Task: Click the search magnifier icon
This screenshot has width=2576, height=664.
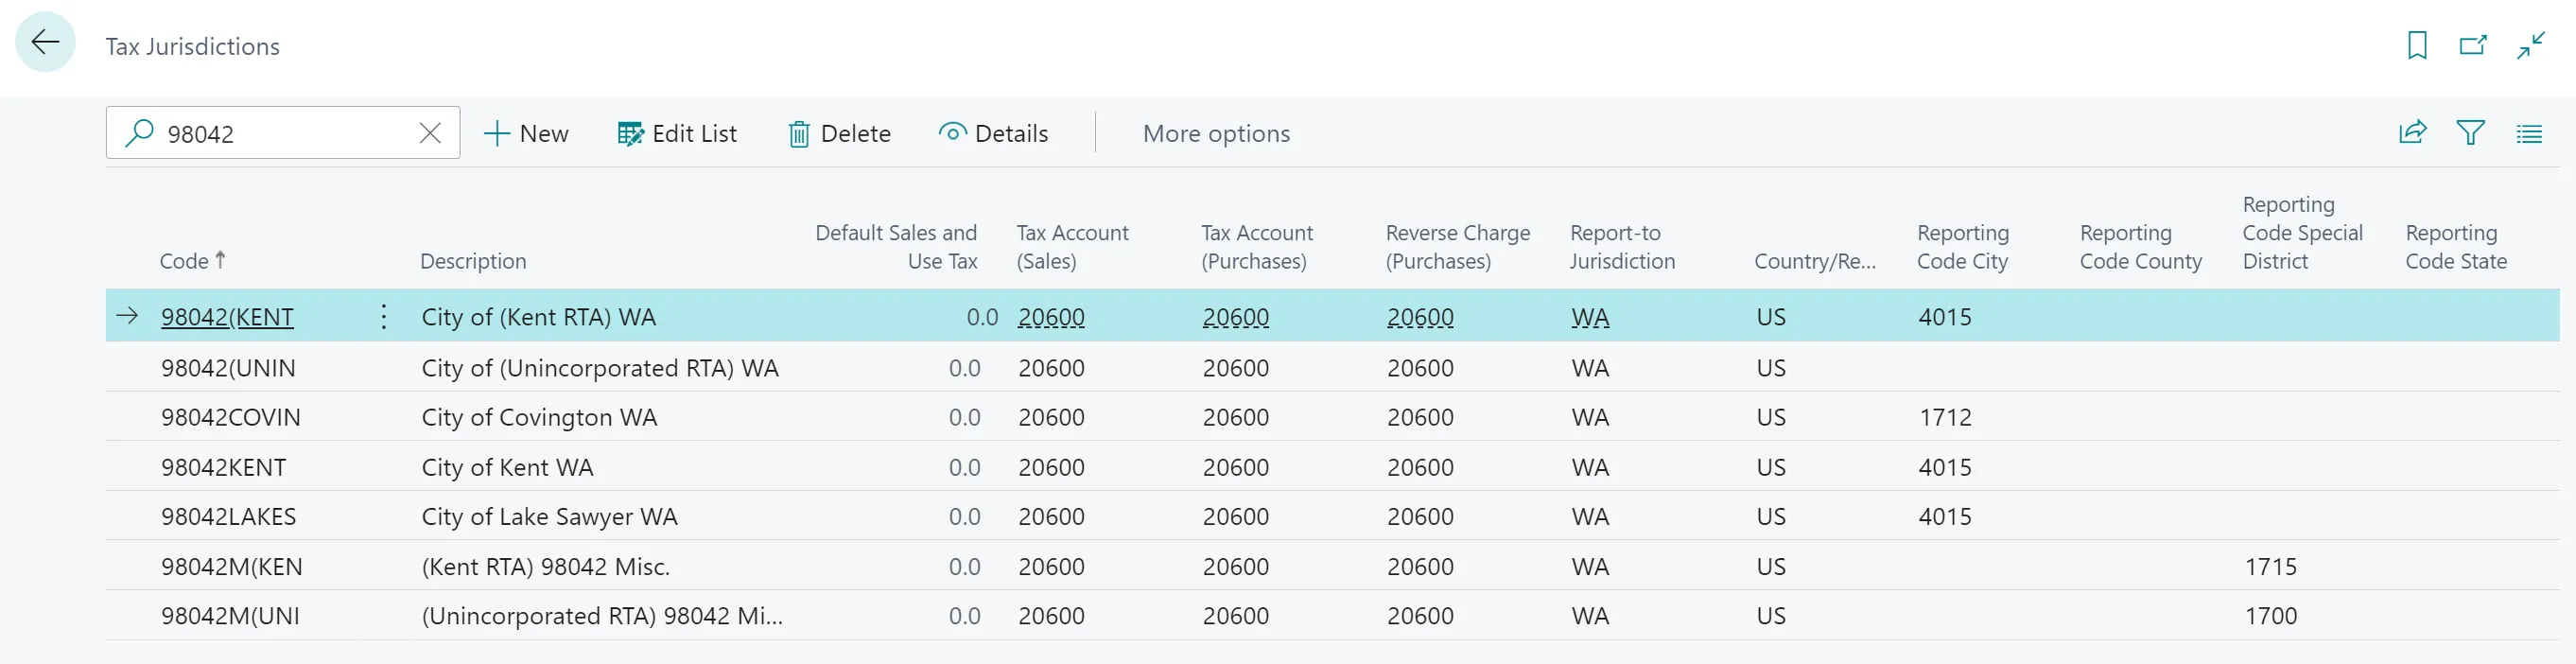Action: pyautogui.click(x=139, y=133)
